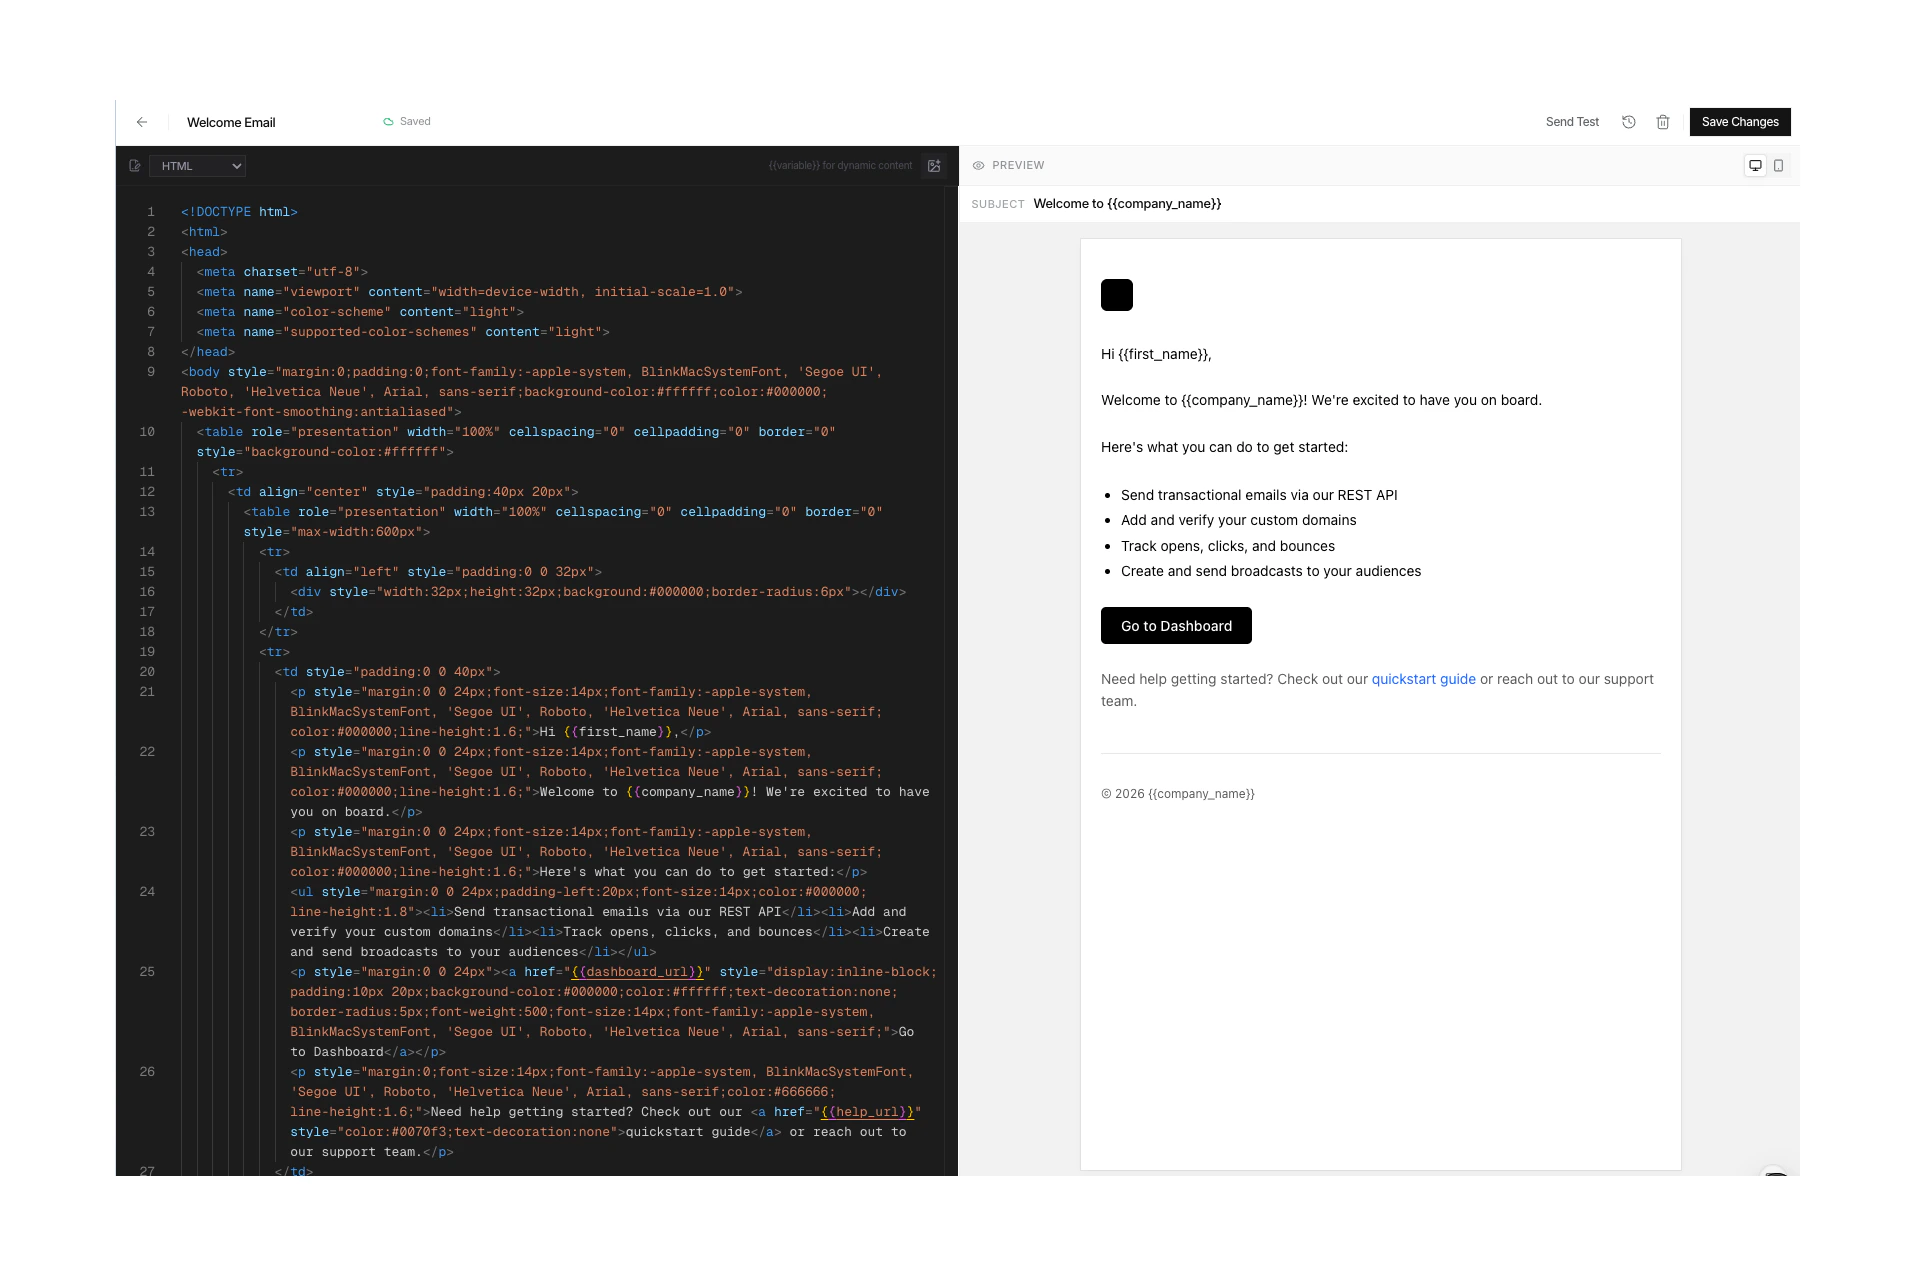Click {{help_url}} variable in the code
The height and width of the screenshot is (1276, 1915).
pos(867,1112)
